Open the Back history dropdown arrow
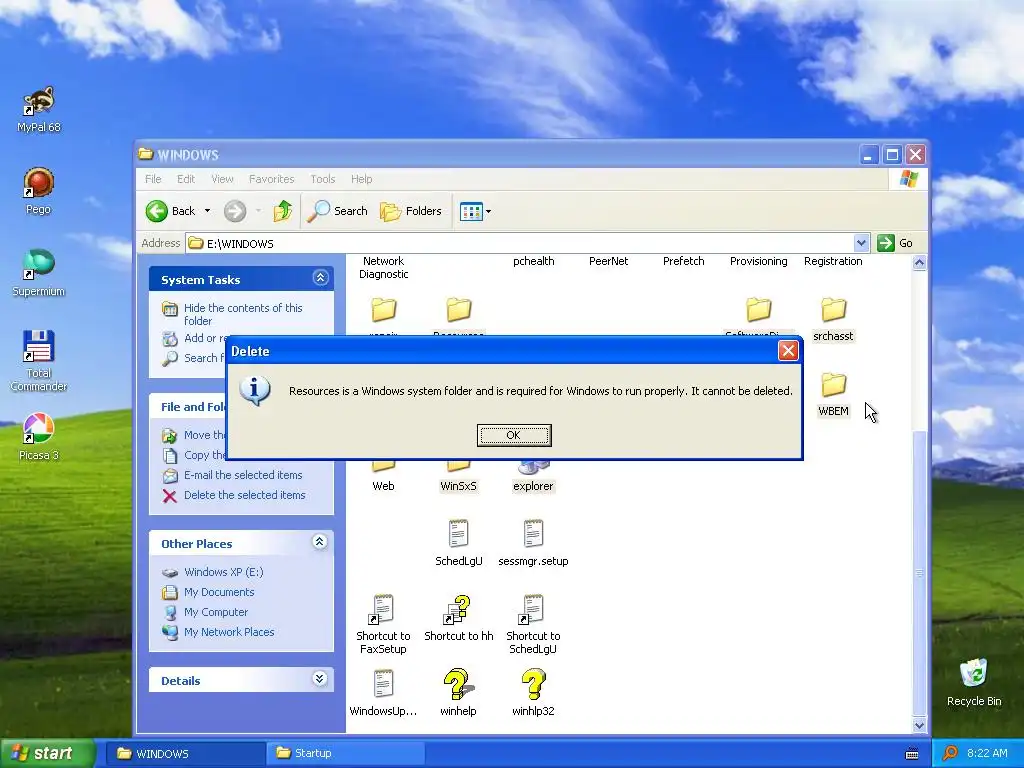This screenshot has height=768, width=1024. (207, 211)
